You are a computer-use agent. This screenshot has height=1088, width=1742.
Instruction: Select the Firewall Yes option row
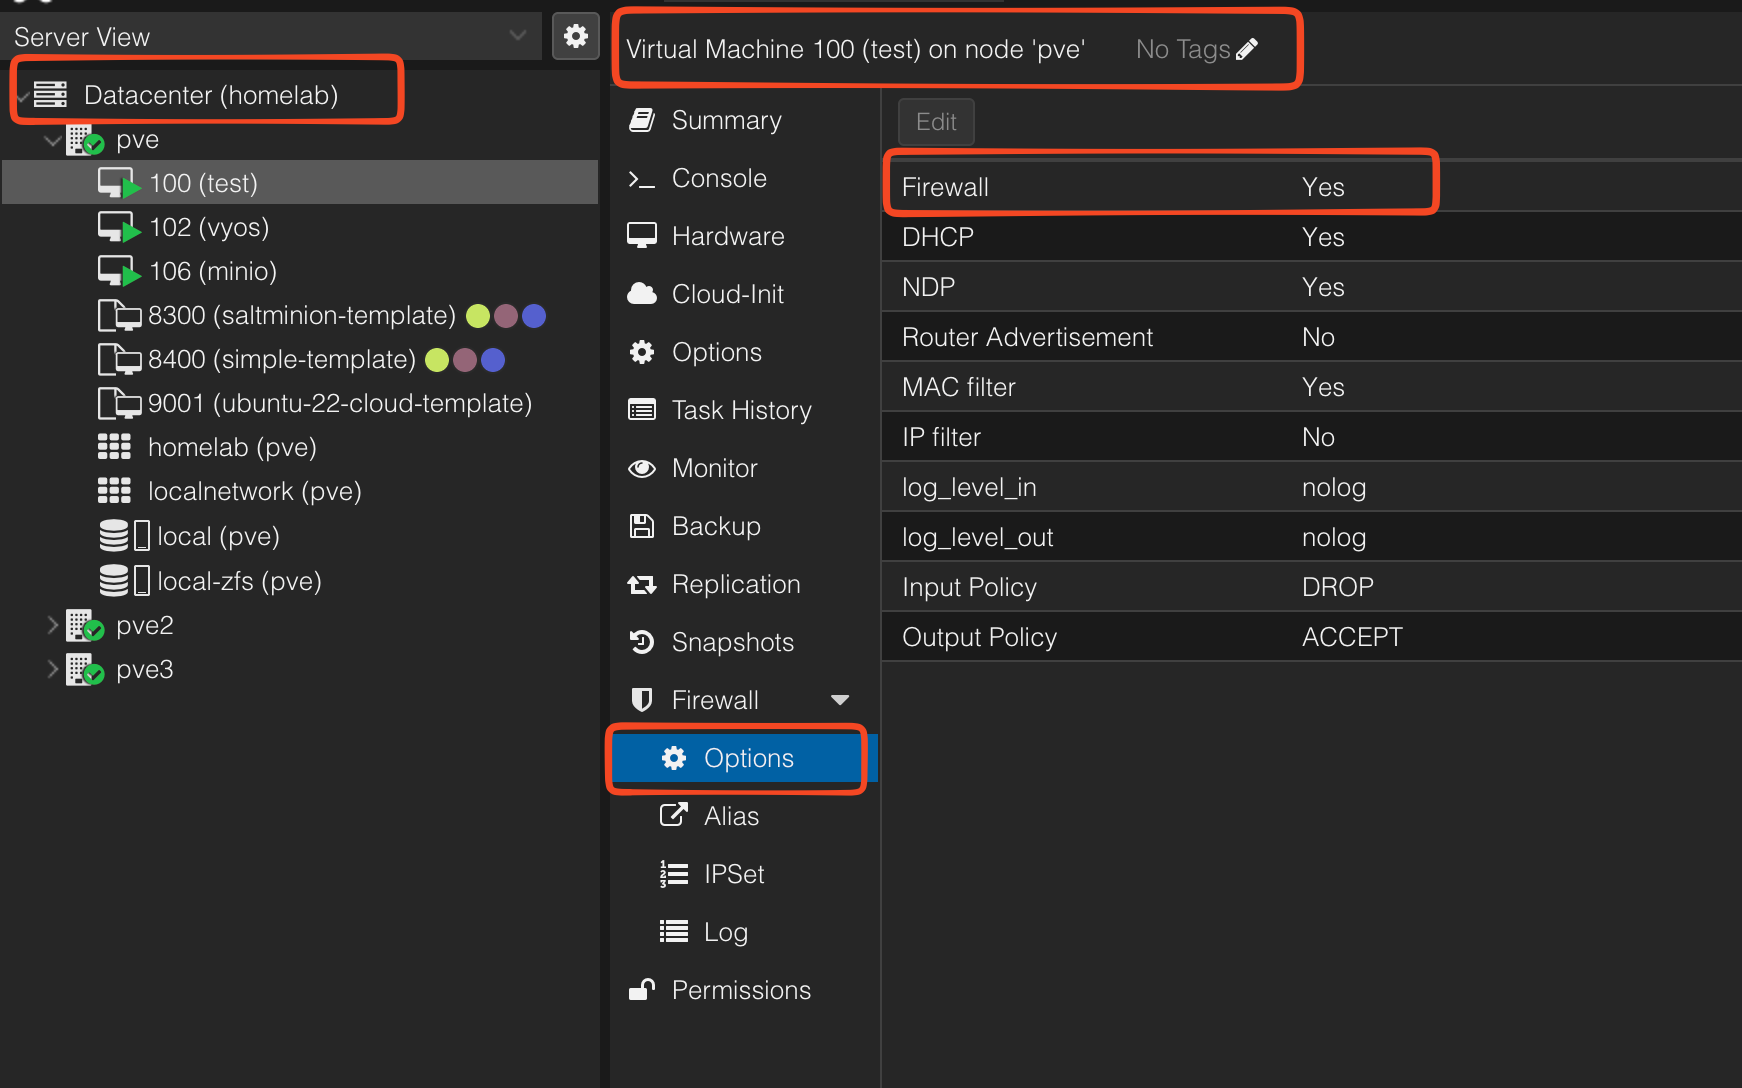coord(1160,187)
